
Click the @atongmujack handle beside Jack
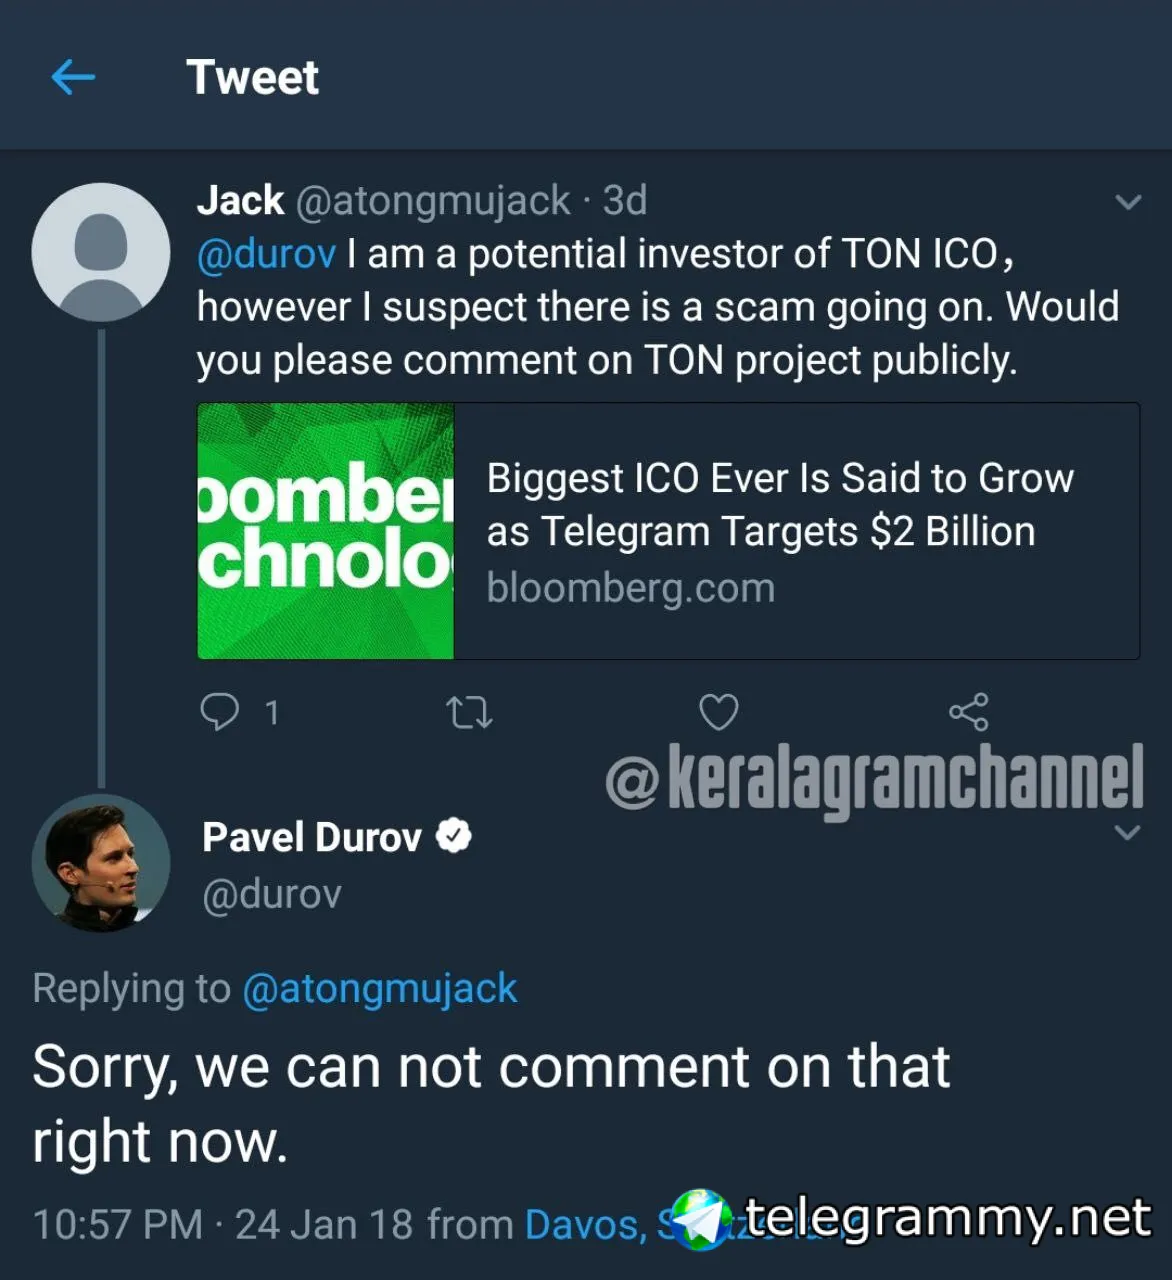(x=432, y=201)
